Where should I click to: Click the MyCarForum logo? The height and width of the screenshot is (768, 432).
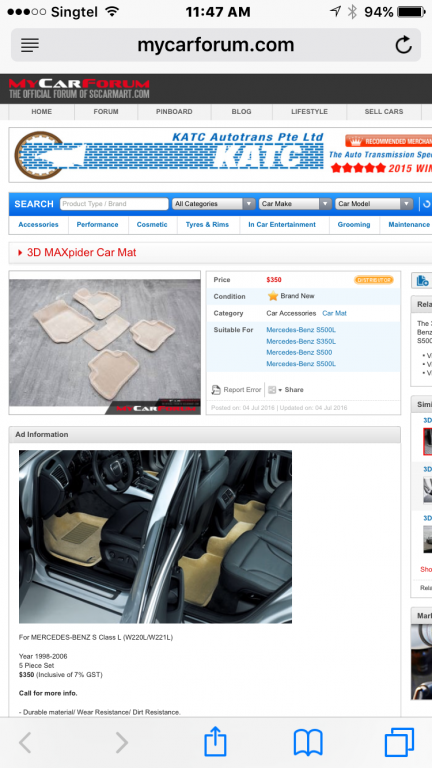coord(79,89)
